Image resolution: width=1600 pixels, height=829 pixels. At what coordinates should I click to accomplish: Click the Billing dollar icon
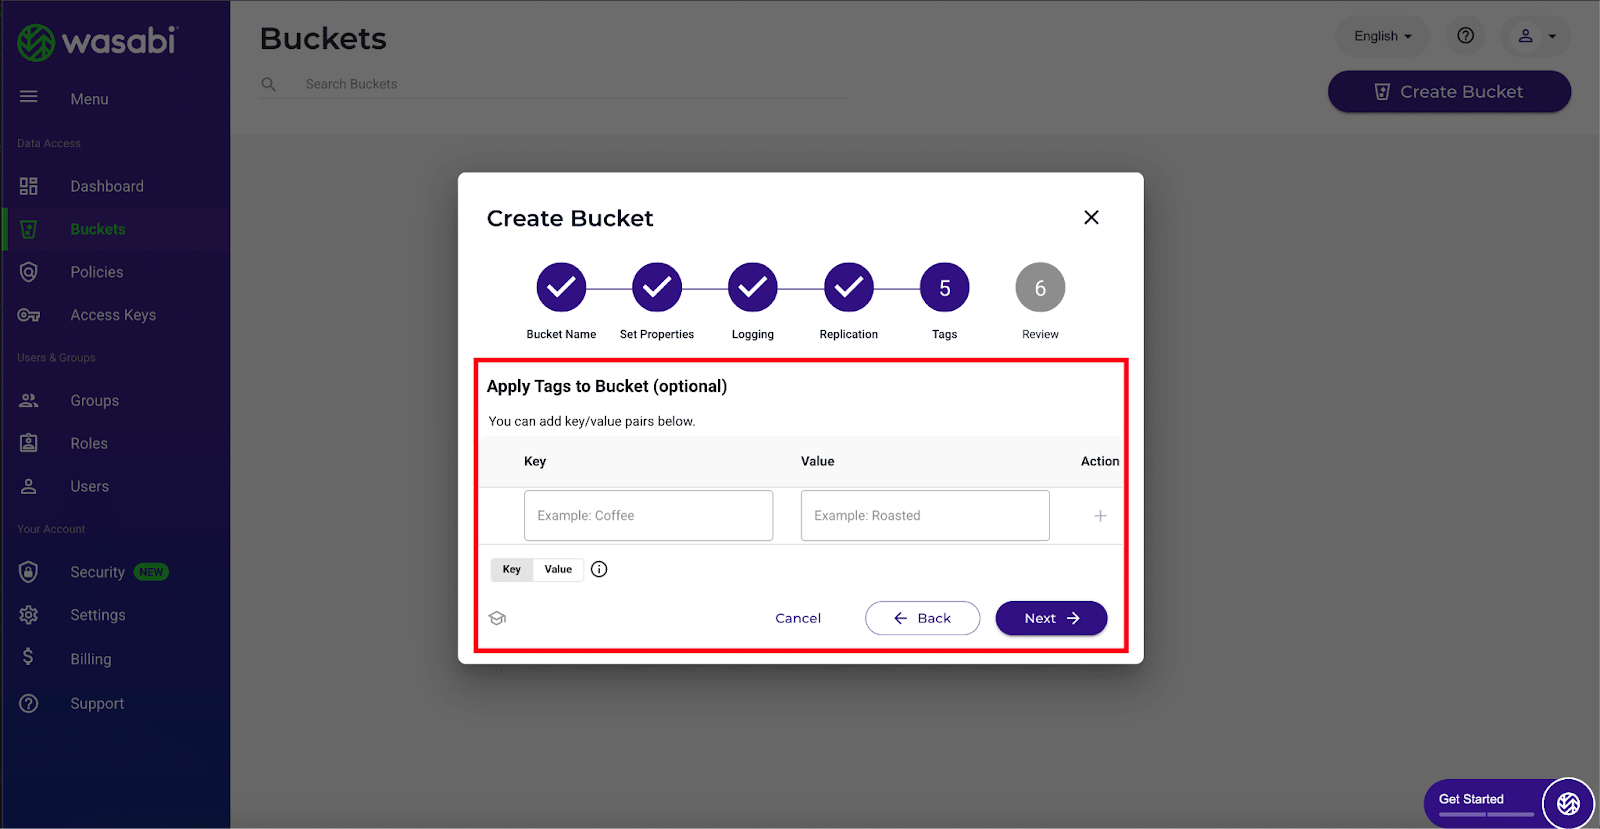click(28, 657)
